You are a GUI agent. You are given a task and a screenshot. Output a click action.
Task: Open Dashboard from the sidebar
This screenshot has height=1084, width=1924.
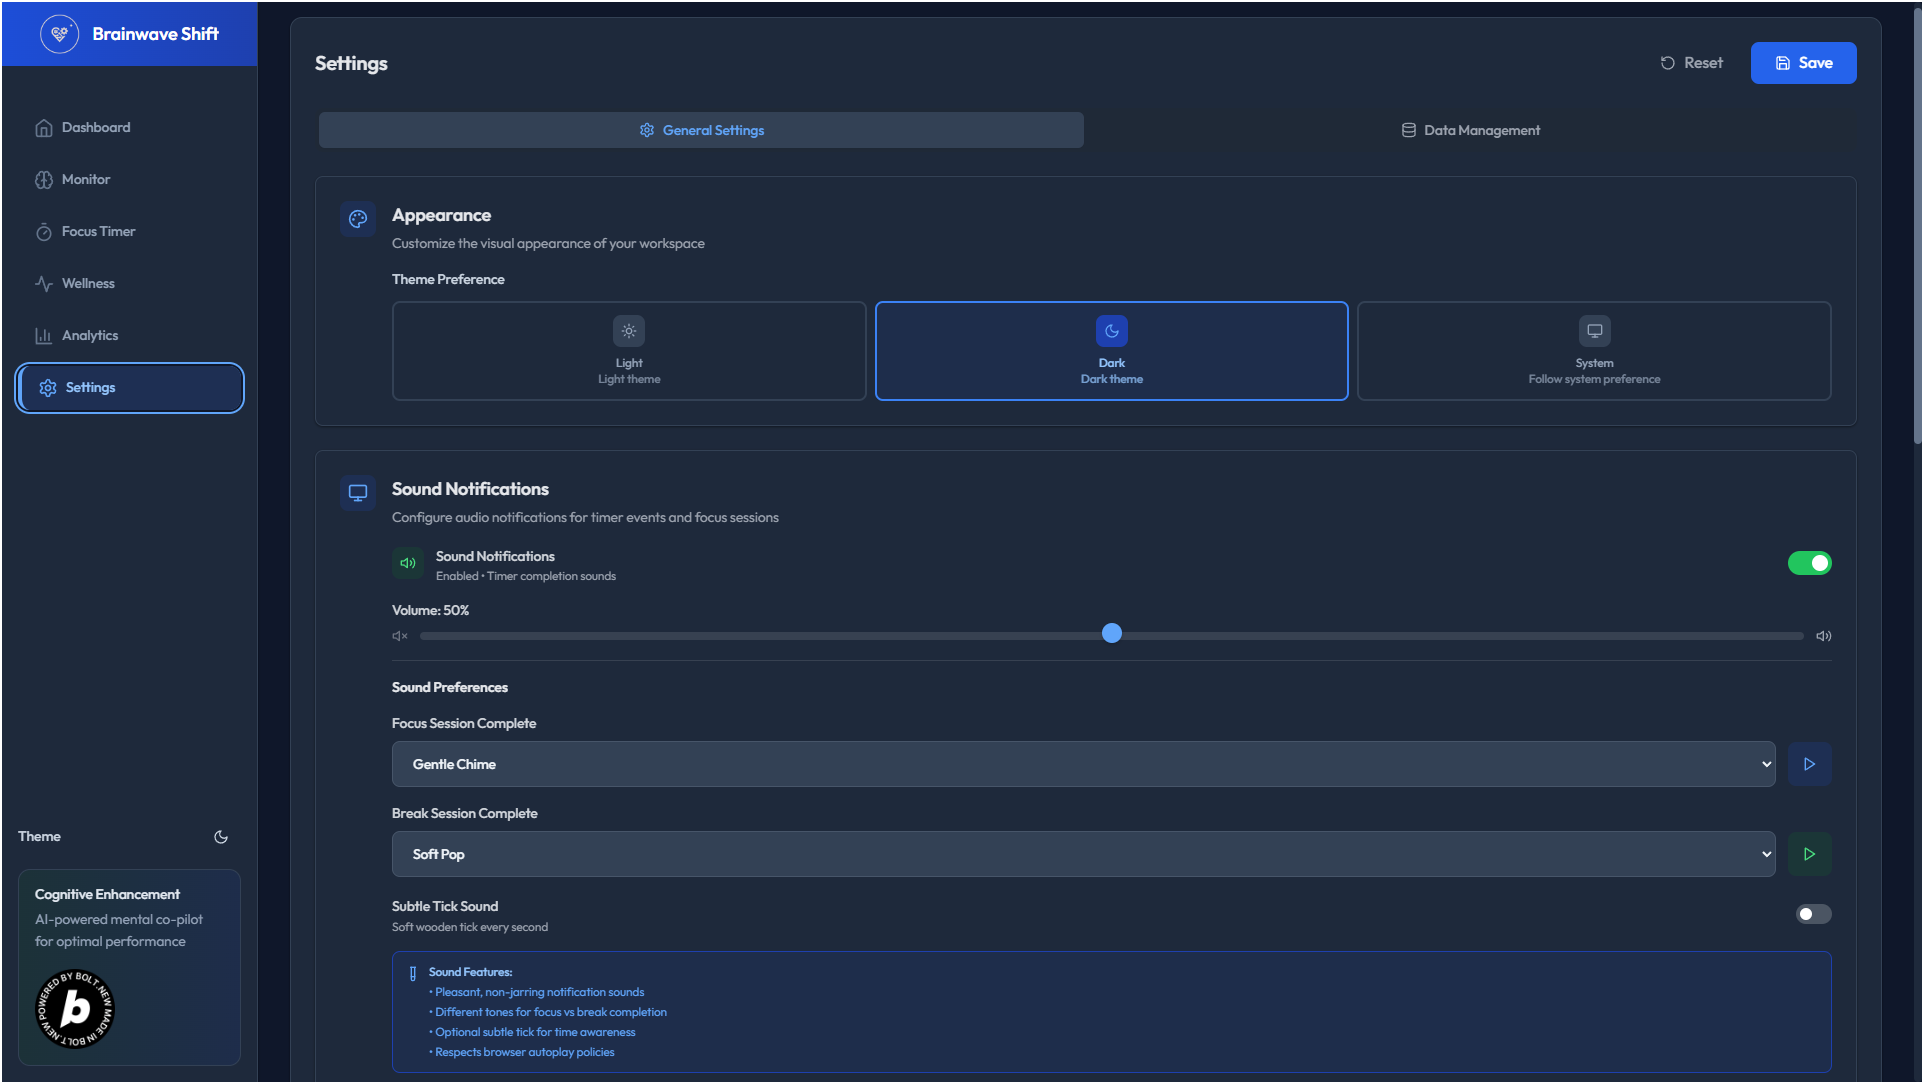click(x=96, y=128)
